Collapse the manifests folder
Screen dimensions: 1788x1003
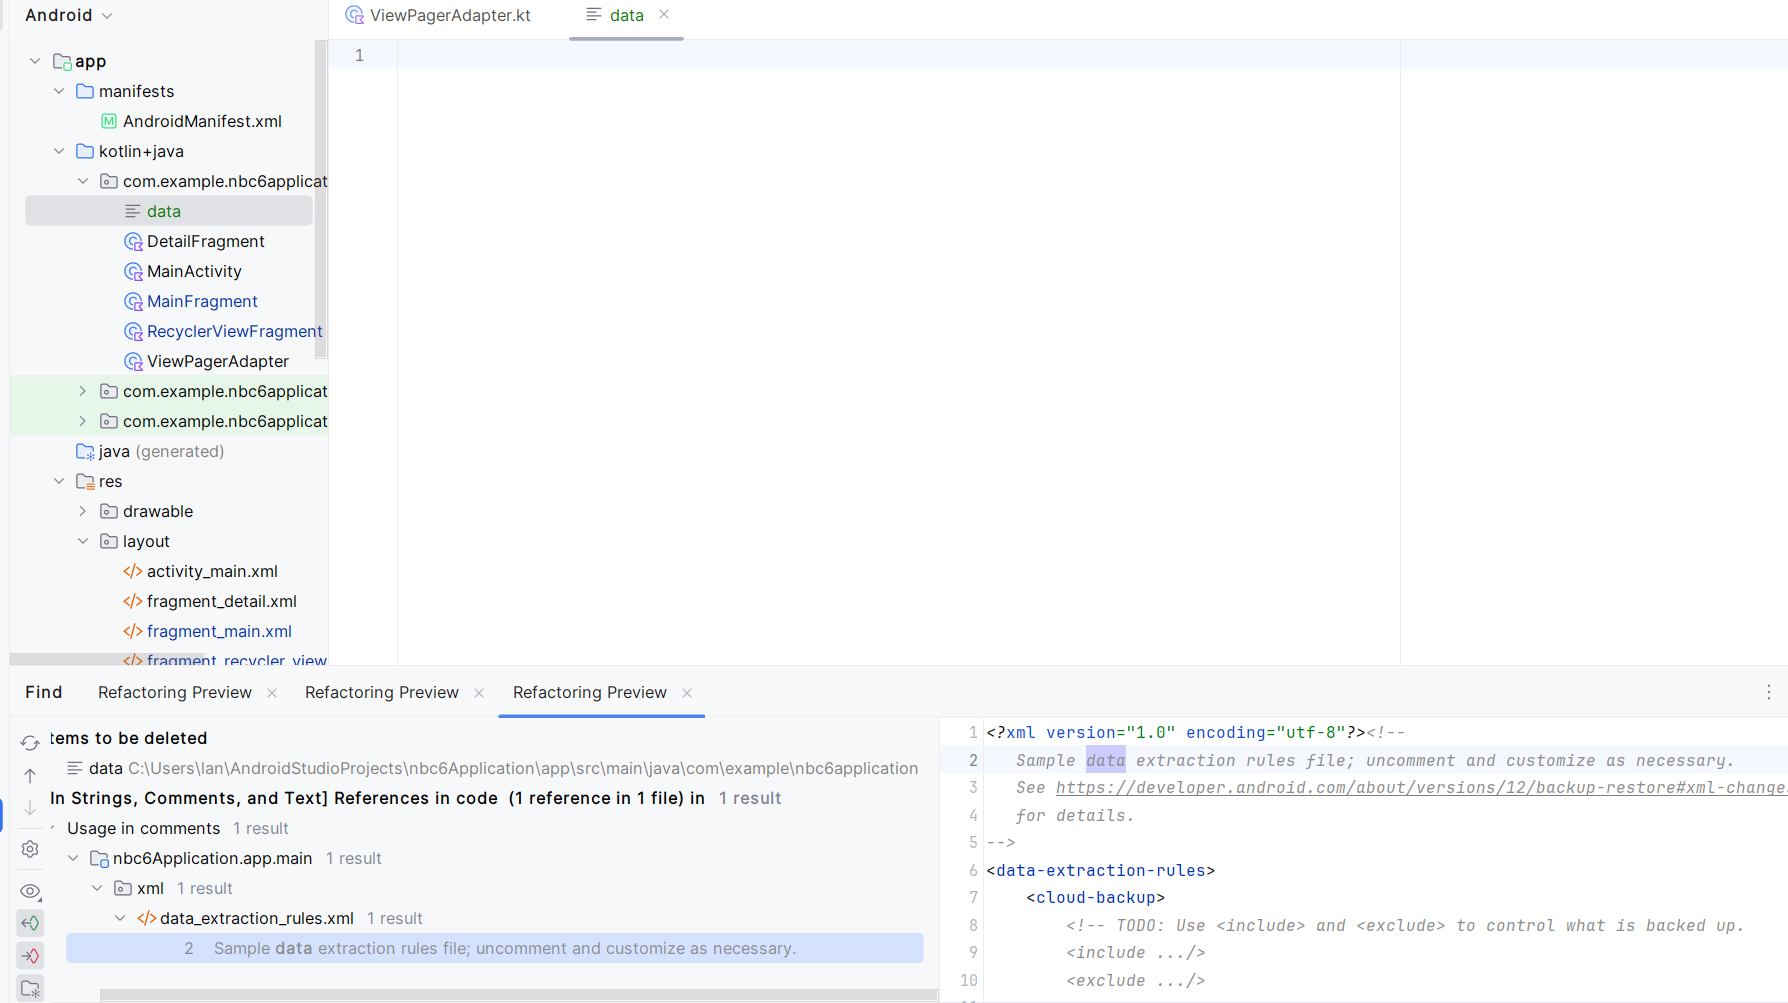click(x=59, y=92)
